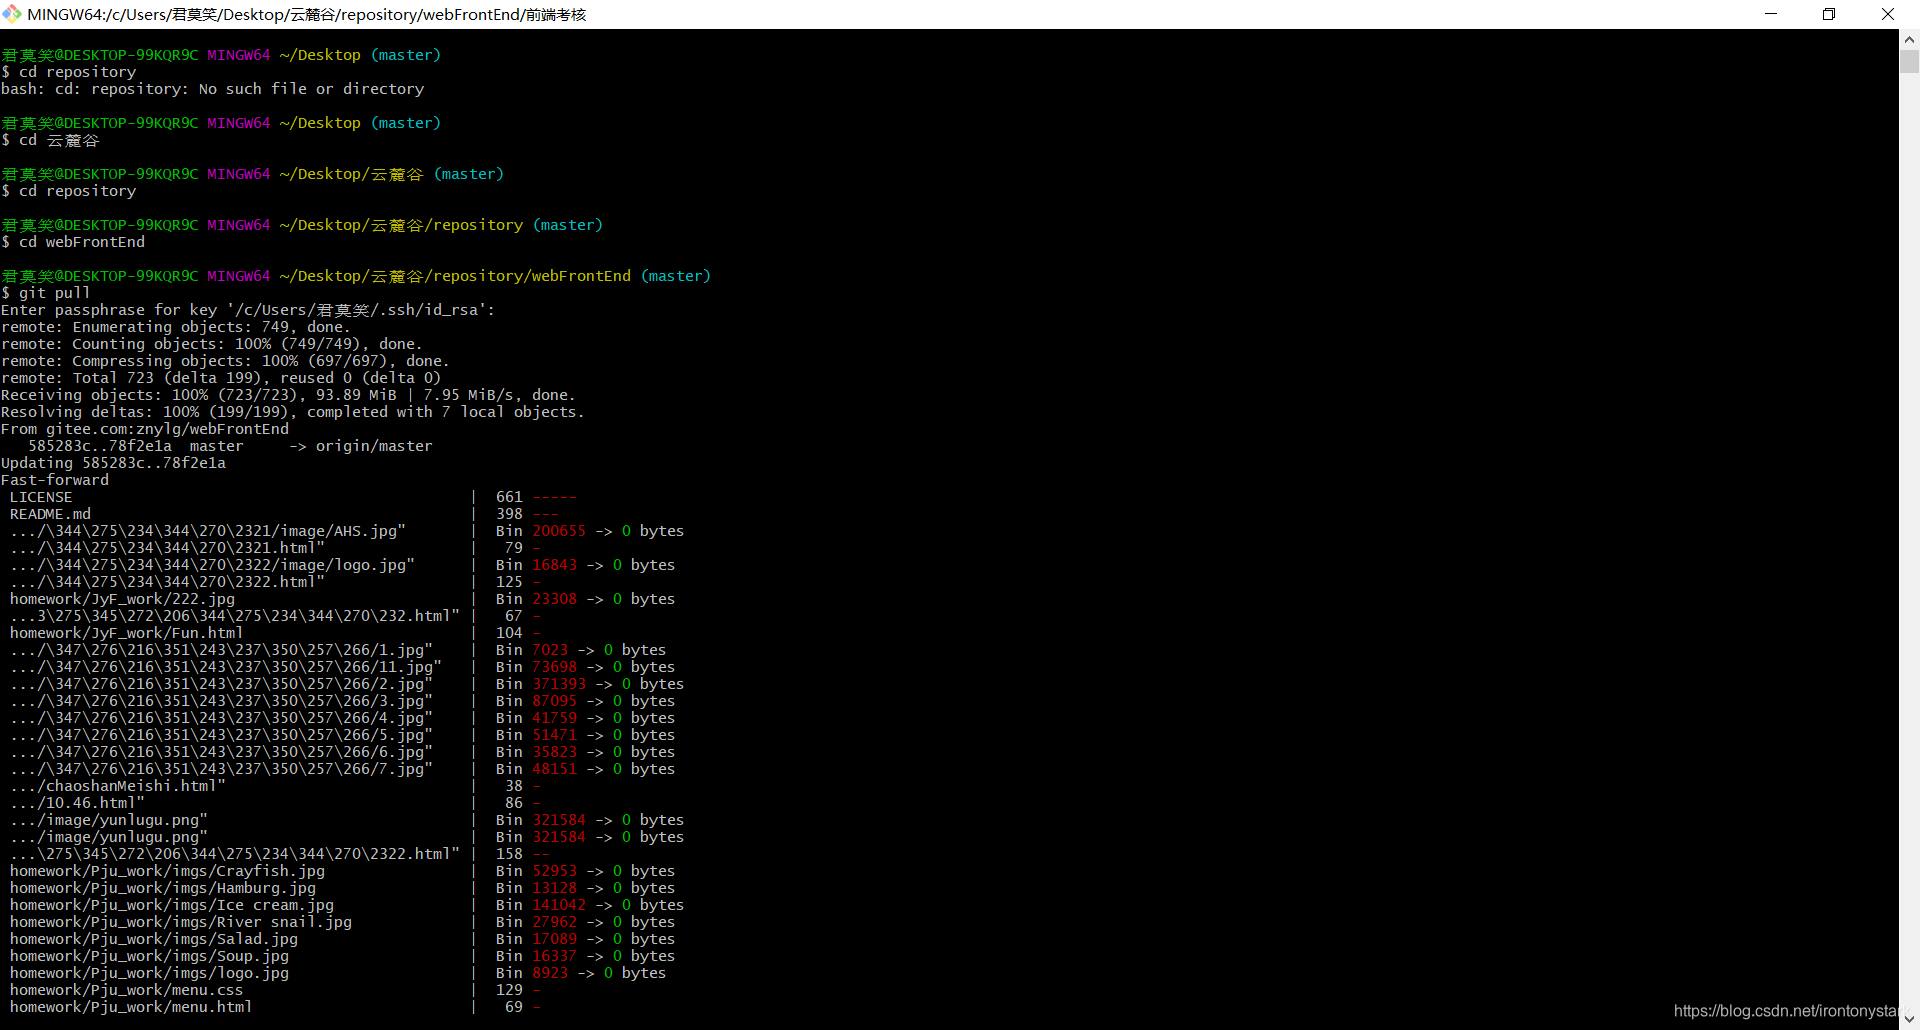The image size is (1920, 1030).
Task: Click 'From gitee.com:znylg/webFrontEnd' line
Action: [x=145, y=429]
